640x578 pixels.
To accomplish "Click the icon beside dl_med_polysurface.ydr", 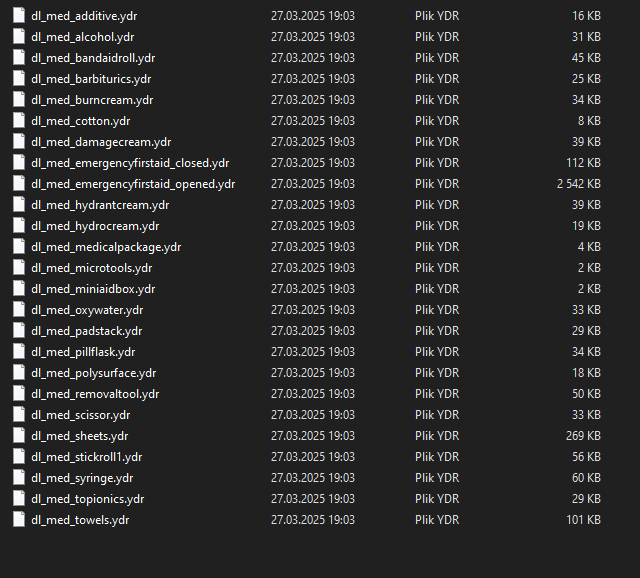I will [19, 373].
